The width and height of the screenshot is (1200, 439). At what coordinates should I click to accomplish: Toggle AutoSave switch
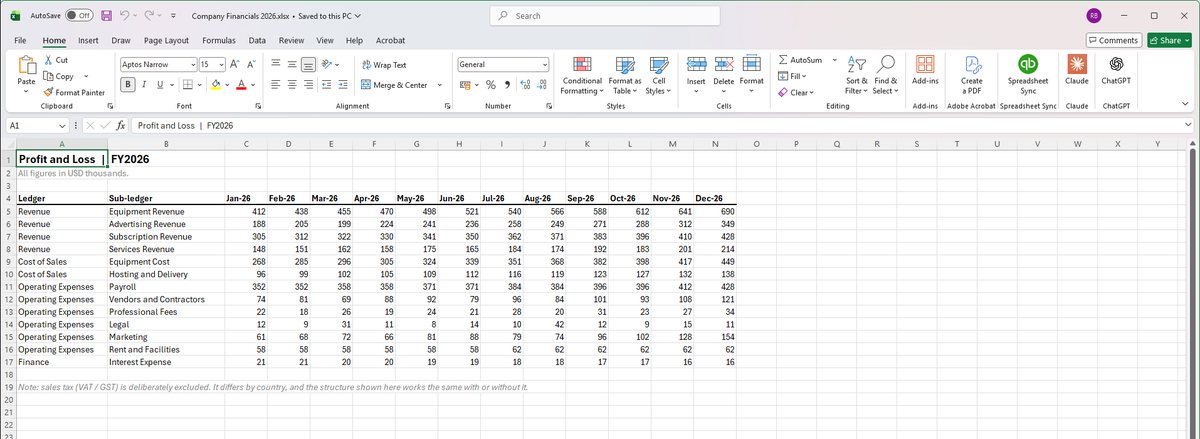click(79, 15)
